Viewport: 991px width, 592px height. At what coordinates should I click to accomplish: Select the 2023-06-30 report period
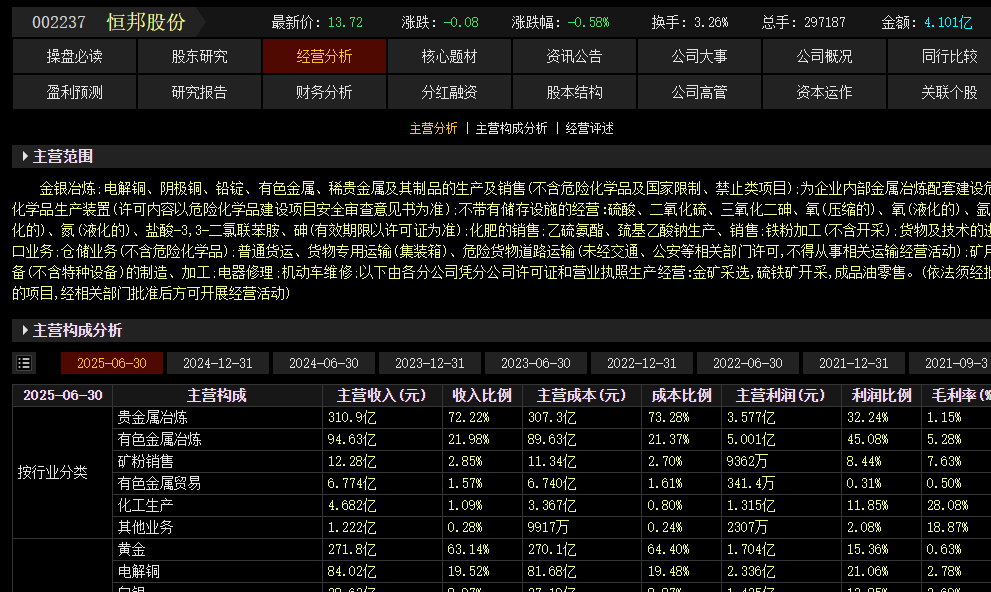tap(536, 363)
